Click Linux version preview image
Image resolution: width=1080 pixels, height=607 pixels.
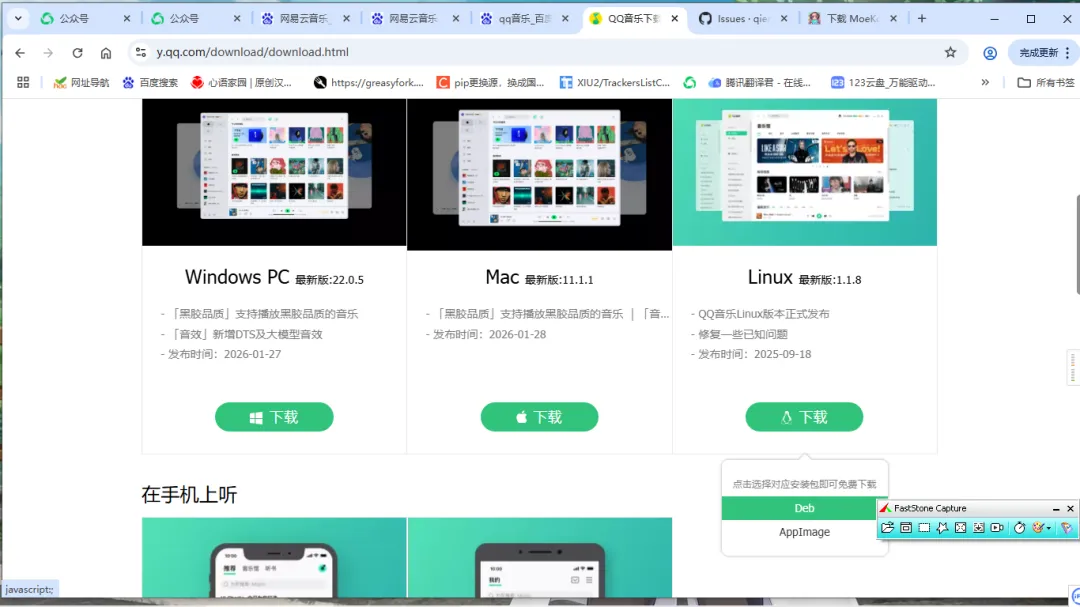[x=804, y=172]
